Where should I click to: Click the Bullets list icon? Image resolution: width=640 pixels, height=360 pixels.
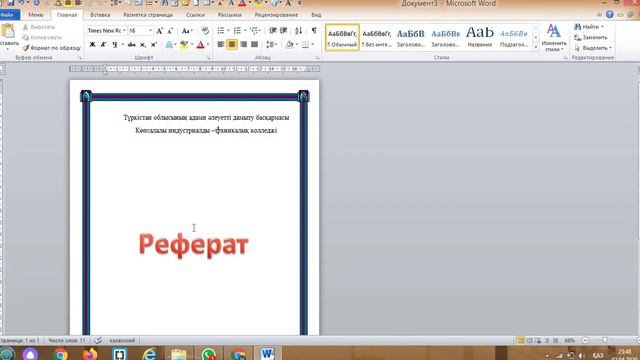click(x=221, y=31)
